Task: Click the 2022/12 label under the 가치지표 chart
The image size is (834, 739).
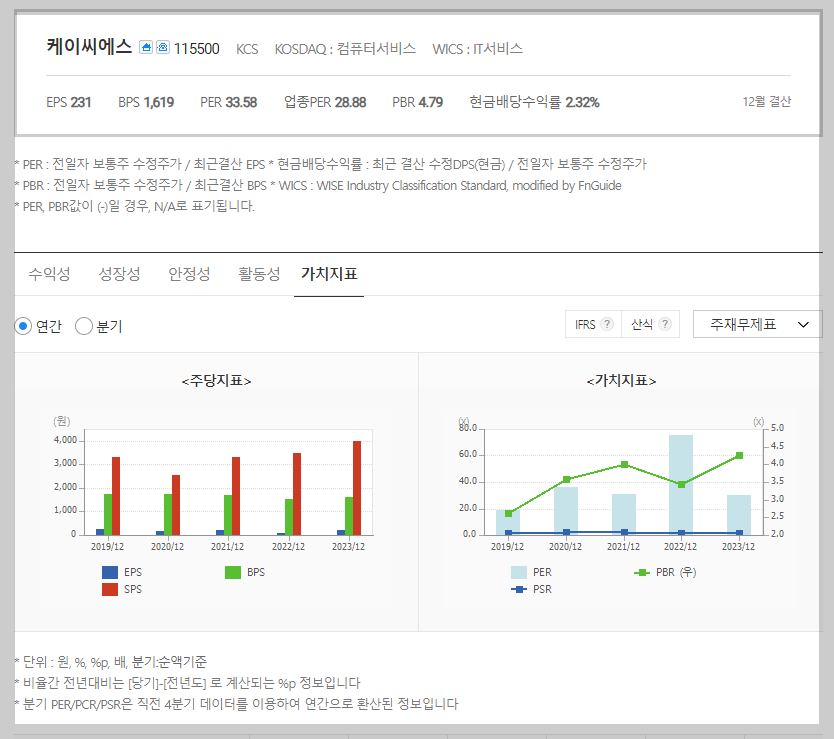Action: pos(680,546)
